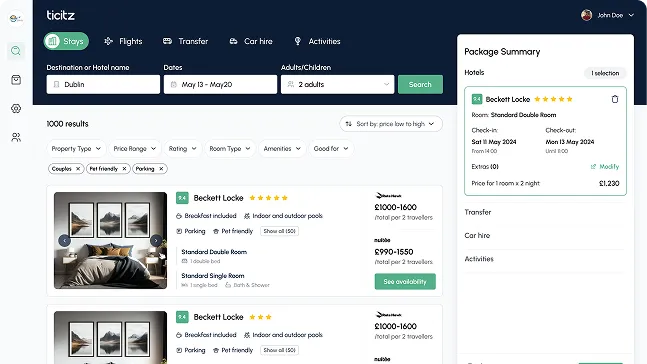Click the first hotel bedroom photo
Screen dimensions: 647x364
(x=111, y=241)
